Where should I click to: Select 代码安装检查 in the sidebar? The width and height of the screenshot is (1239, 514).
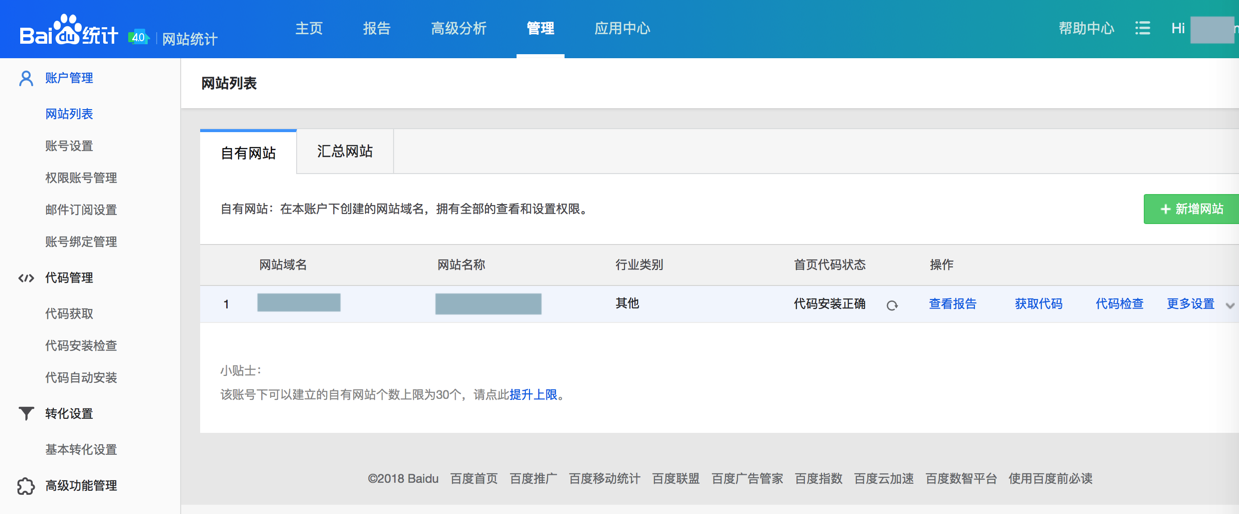(x=81, y=346)
